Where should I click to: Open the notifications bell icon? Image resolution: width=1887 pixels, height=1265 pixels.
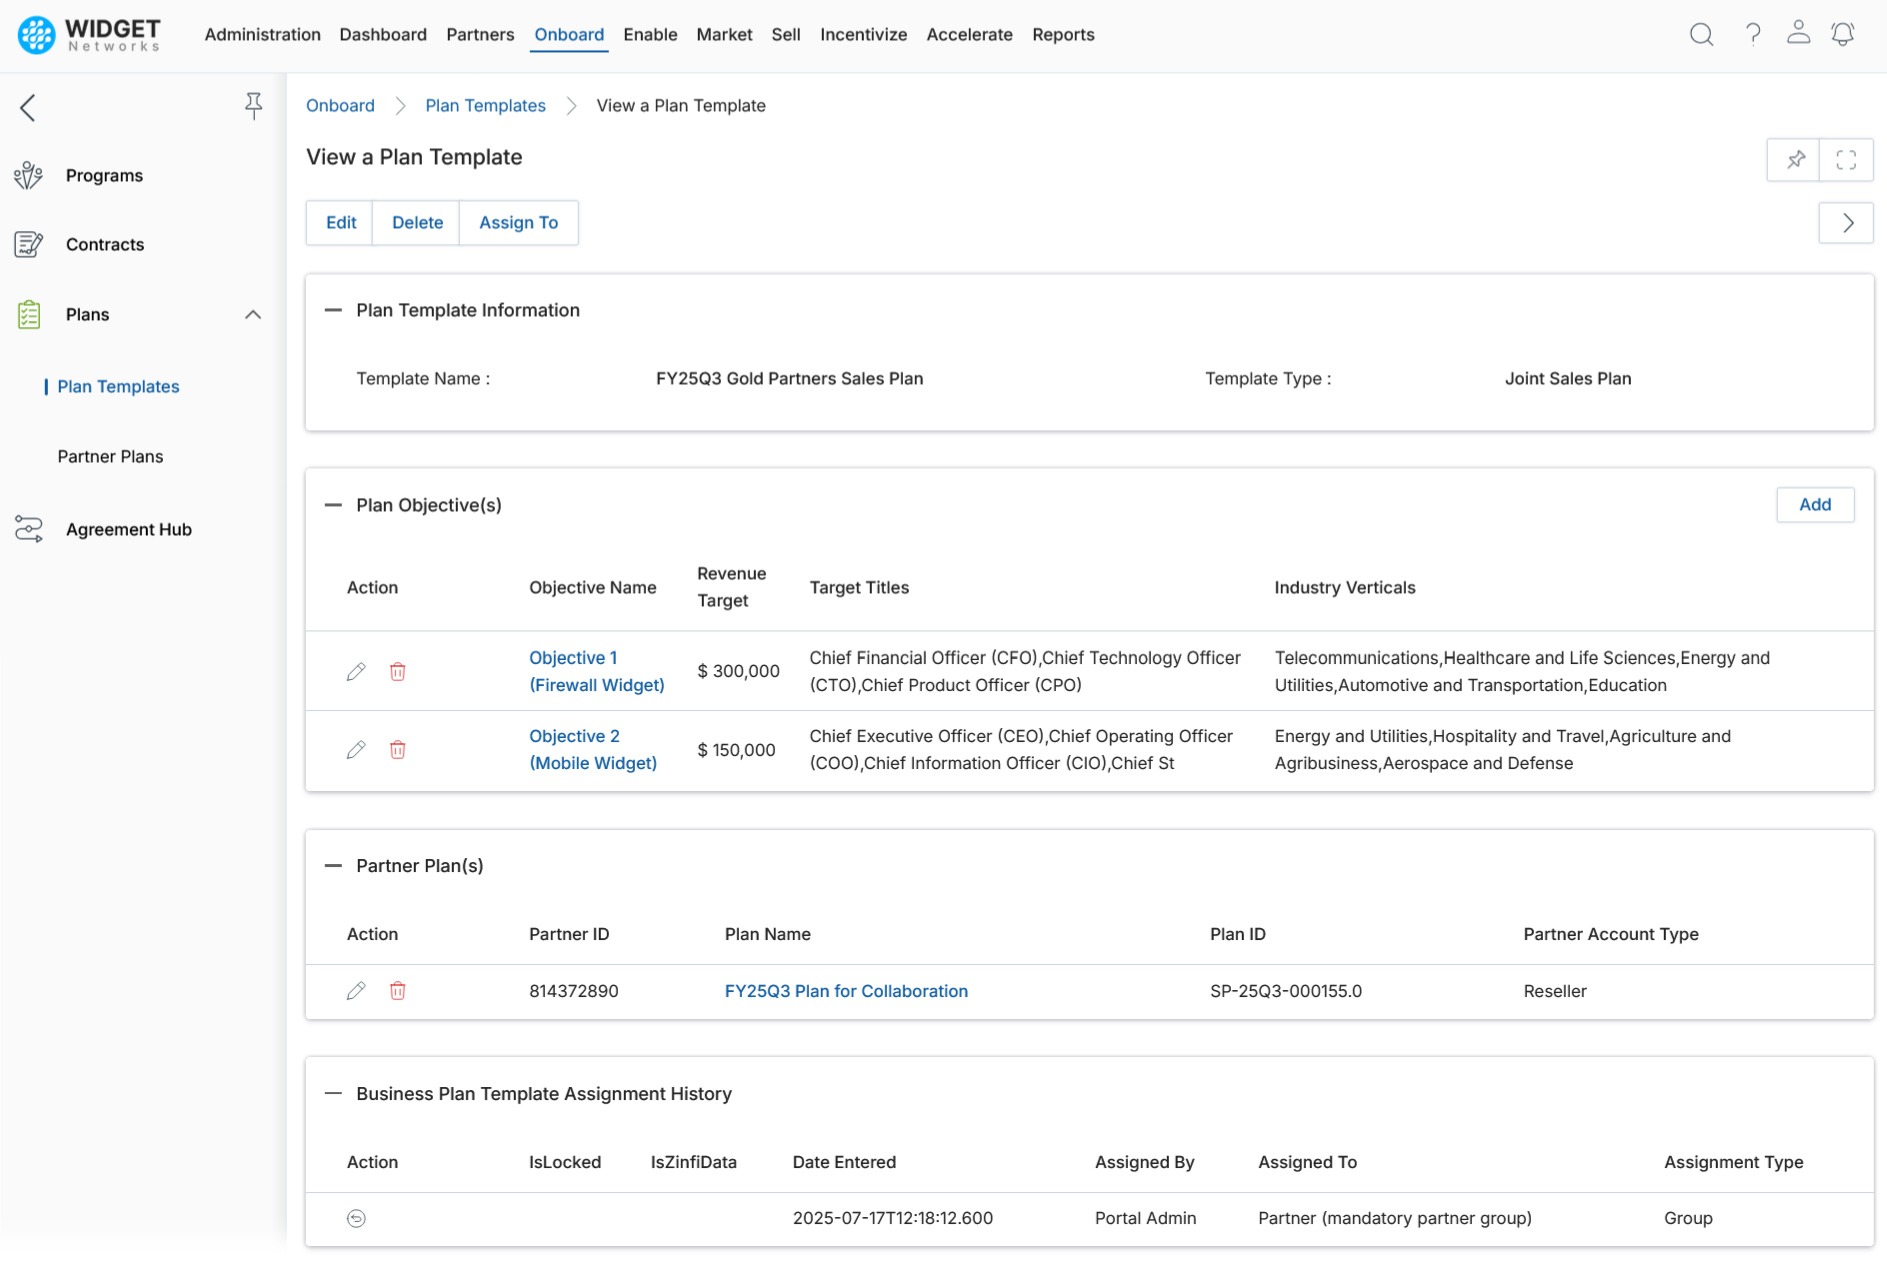tap(1842, 35)
